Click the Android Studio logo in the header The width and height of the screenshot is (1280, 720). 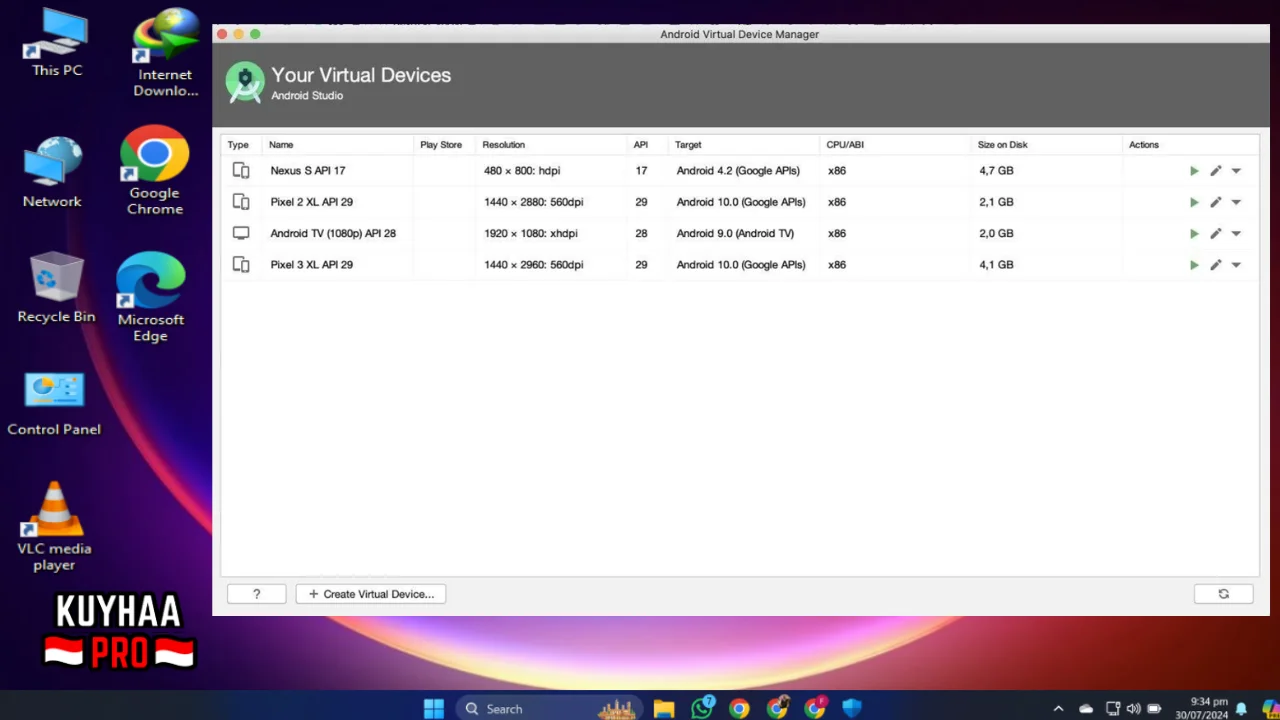(x=245, y=83)
